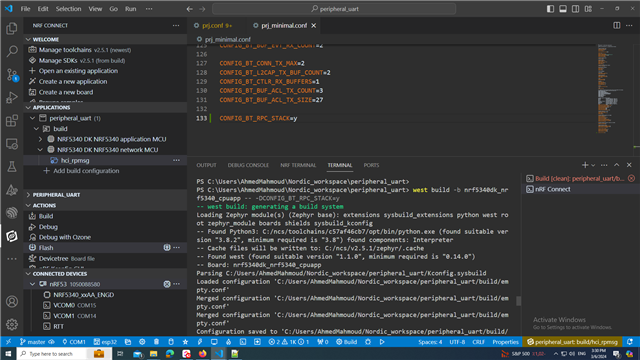
Task: Click the Flash action
Action: (x=46, y=247)
